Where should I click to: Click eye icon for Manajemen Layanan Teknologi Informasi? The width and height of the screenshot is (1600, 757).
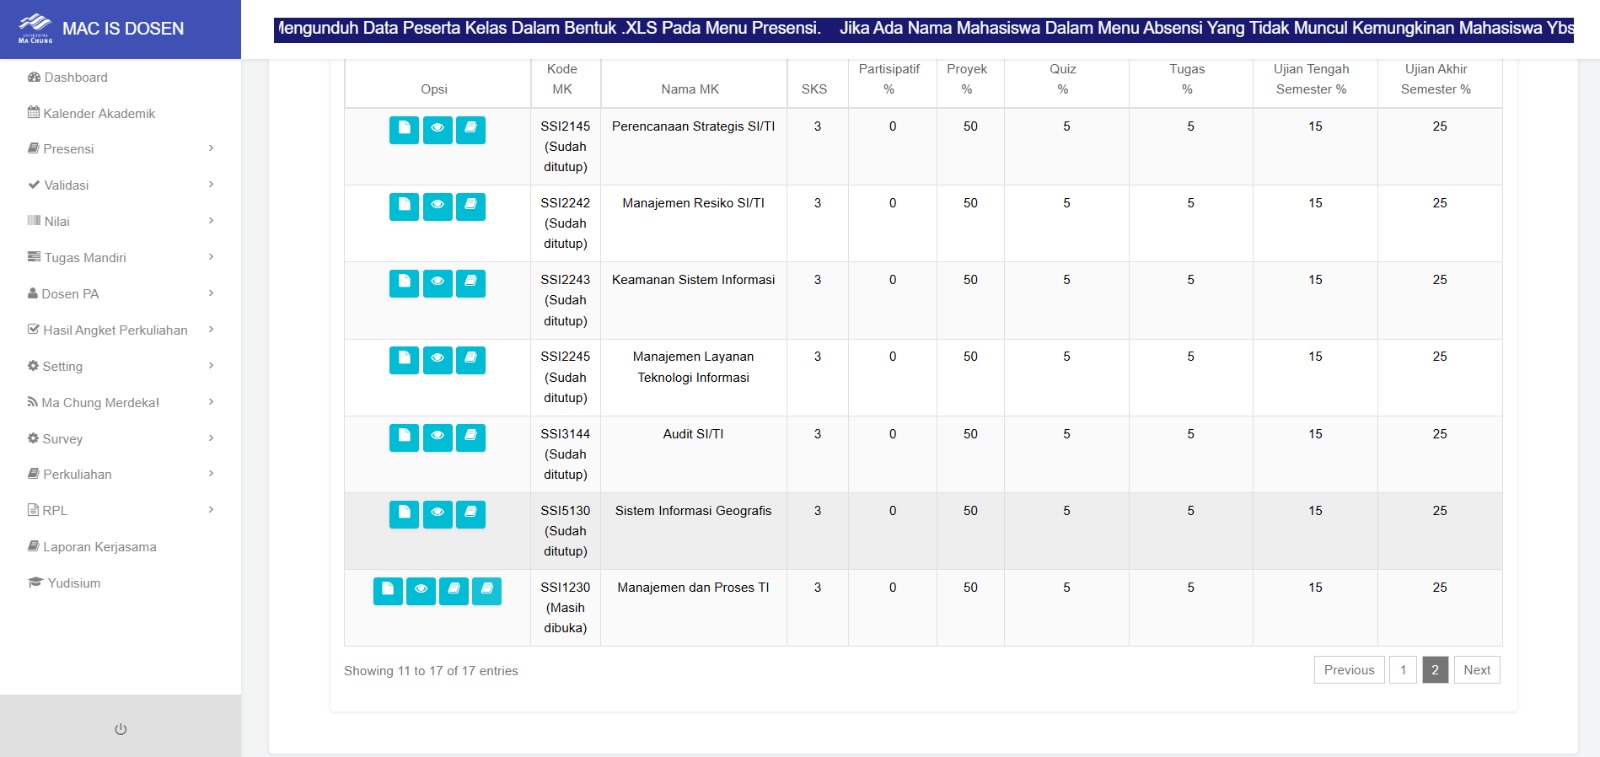coord(438,360)
